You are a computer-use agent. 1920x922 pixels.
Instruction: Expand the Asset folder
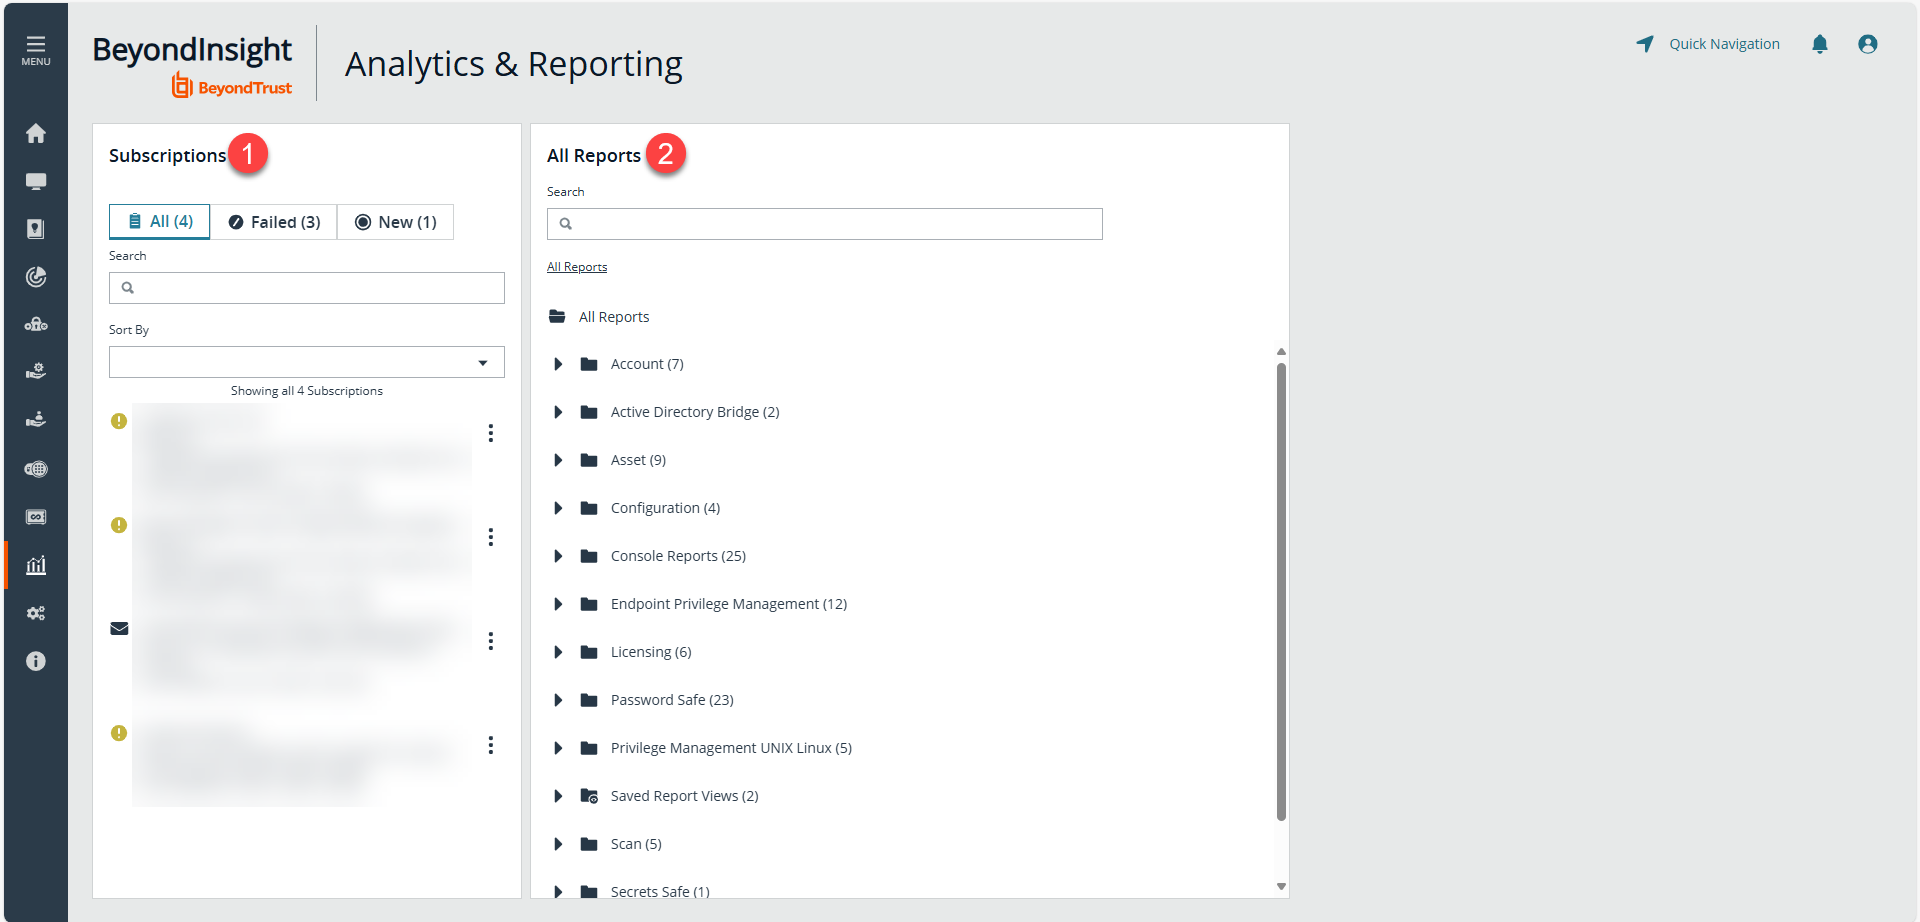point(558,460)
